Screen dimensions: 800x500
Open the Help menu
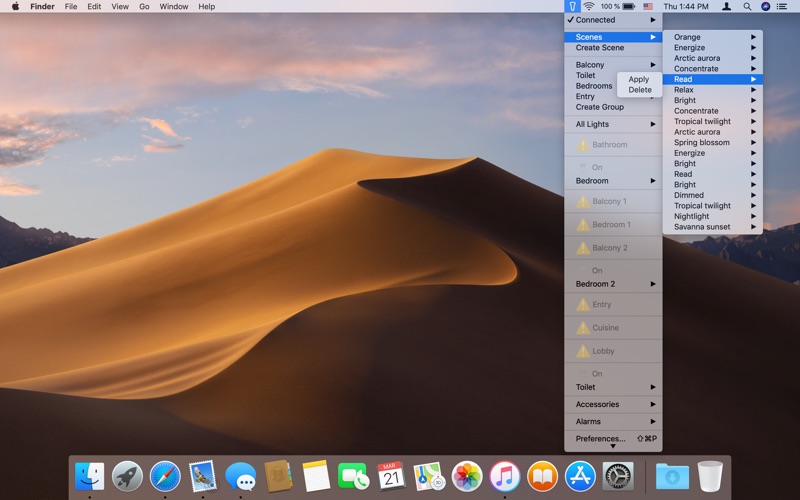click(x=207, y=7)
